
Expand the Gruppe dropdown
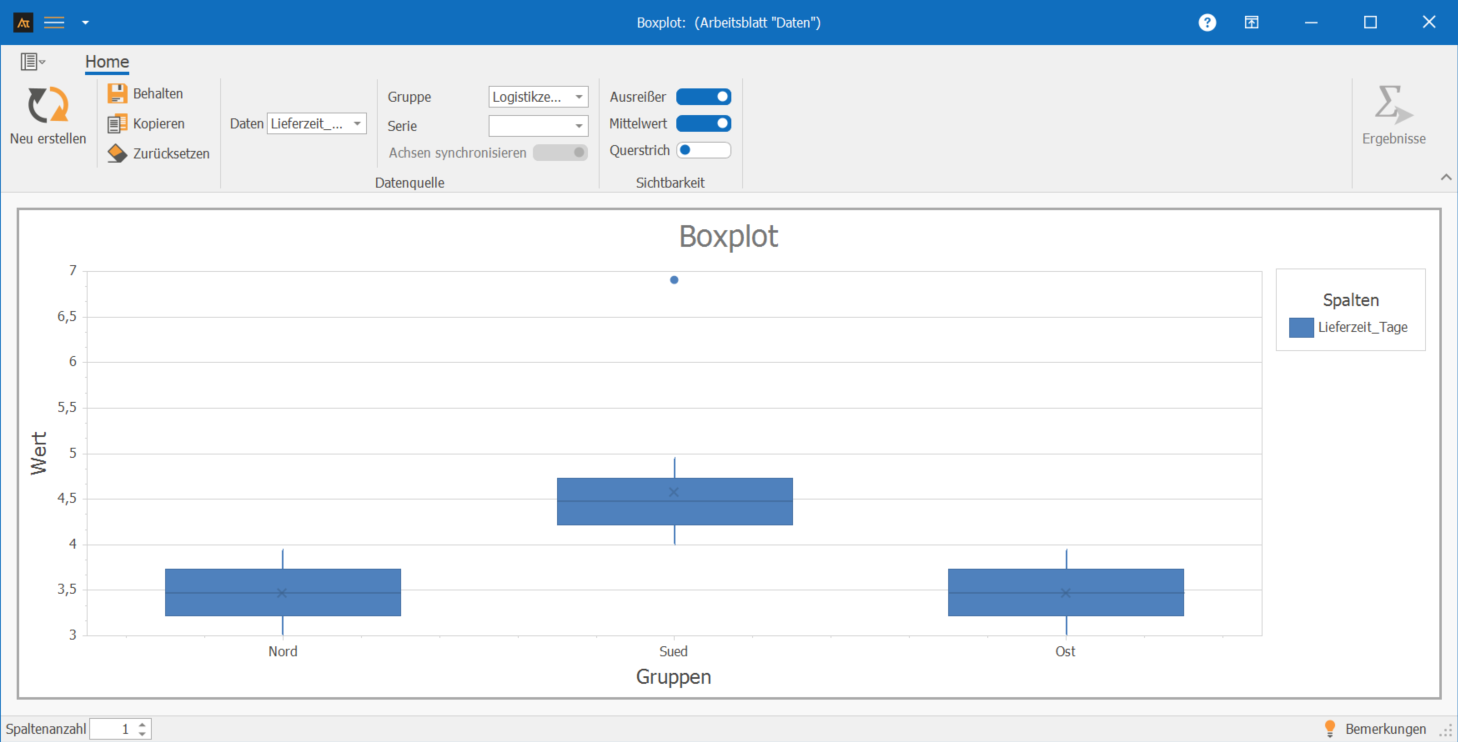538,97
